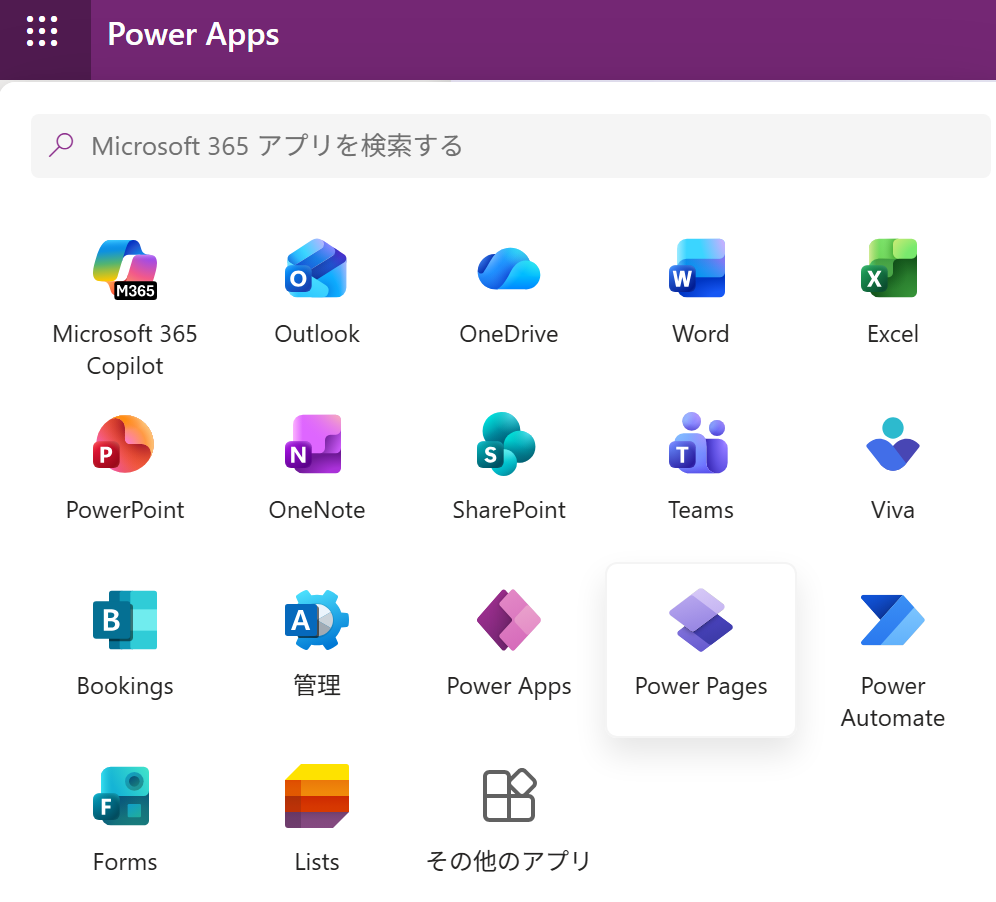Viewport: 996px width, 902px height.
Task: Open OneNote app icon
Action: coord(317,446)
